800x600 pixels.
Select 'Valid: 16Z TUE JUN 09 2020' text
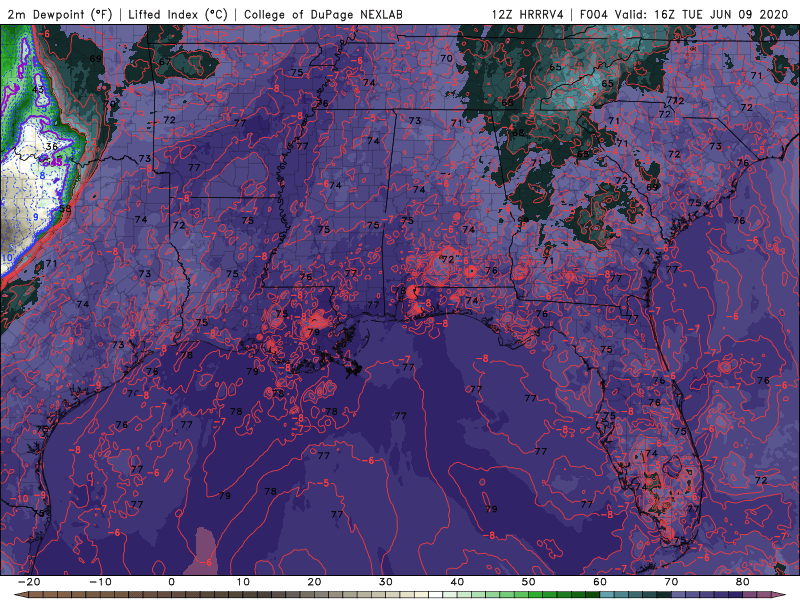click(702, 14)
